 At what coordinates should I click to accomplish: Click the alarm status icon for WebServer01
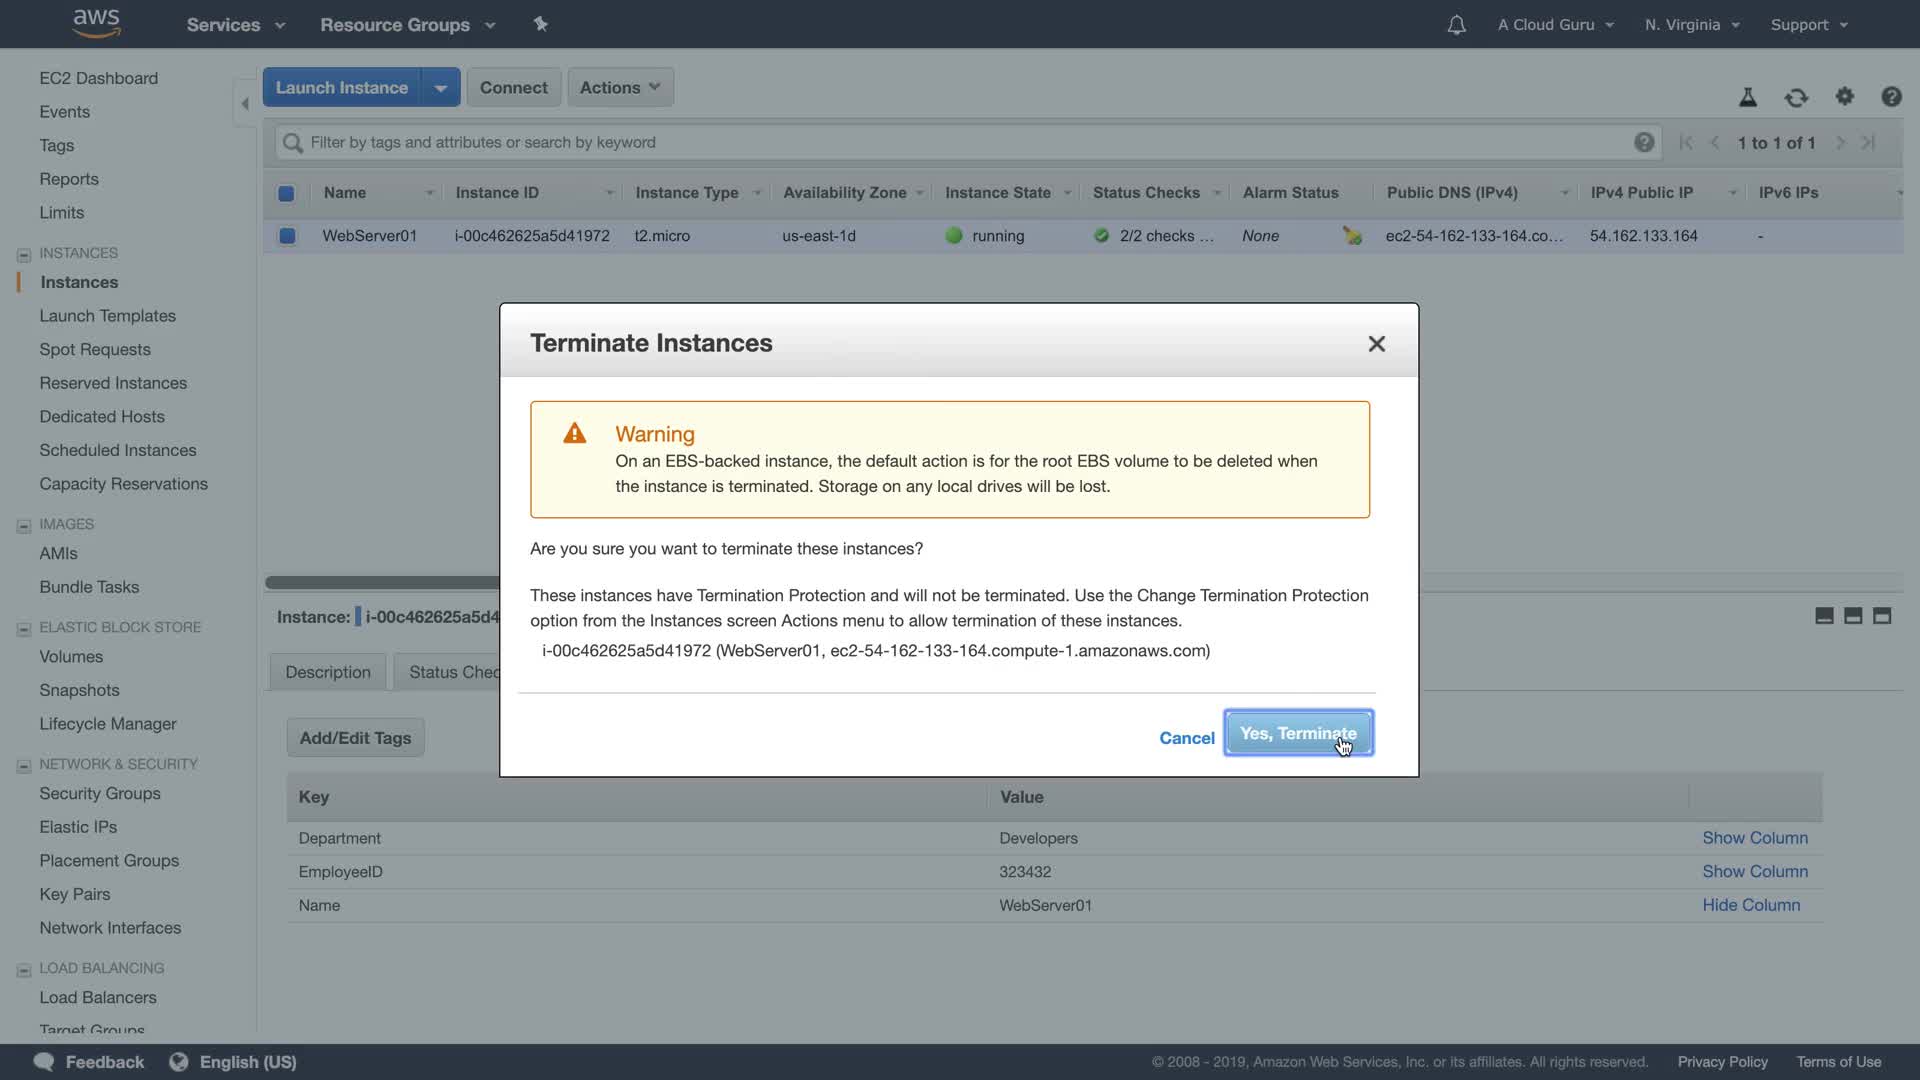click(x=1352, y=236)
